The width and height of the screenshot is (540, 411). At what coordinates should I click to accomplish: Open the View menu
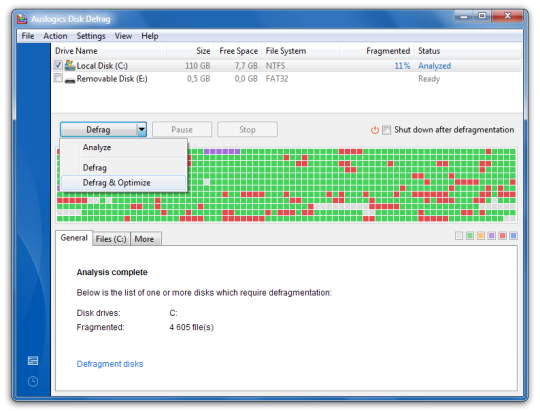(123, 36)
